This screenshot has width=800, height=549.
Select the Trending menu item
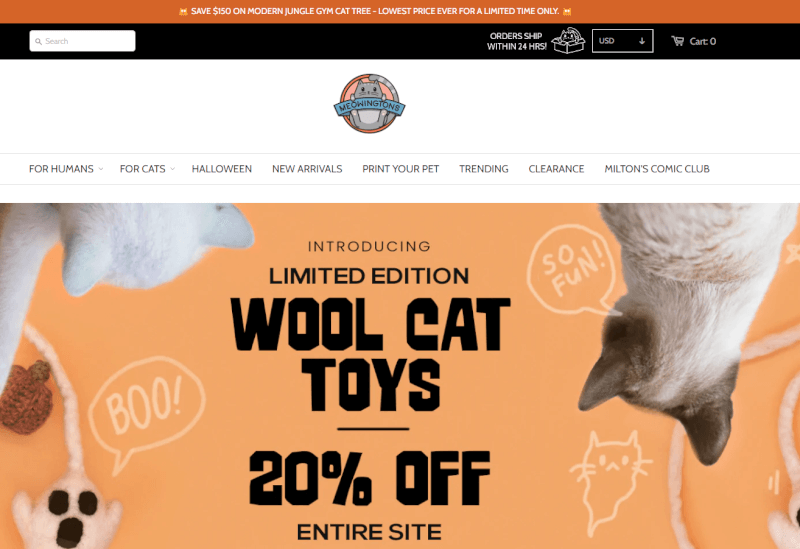[x=484, y=169]
